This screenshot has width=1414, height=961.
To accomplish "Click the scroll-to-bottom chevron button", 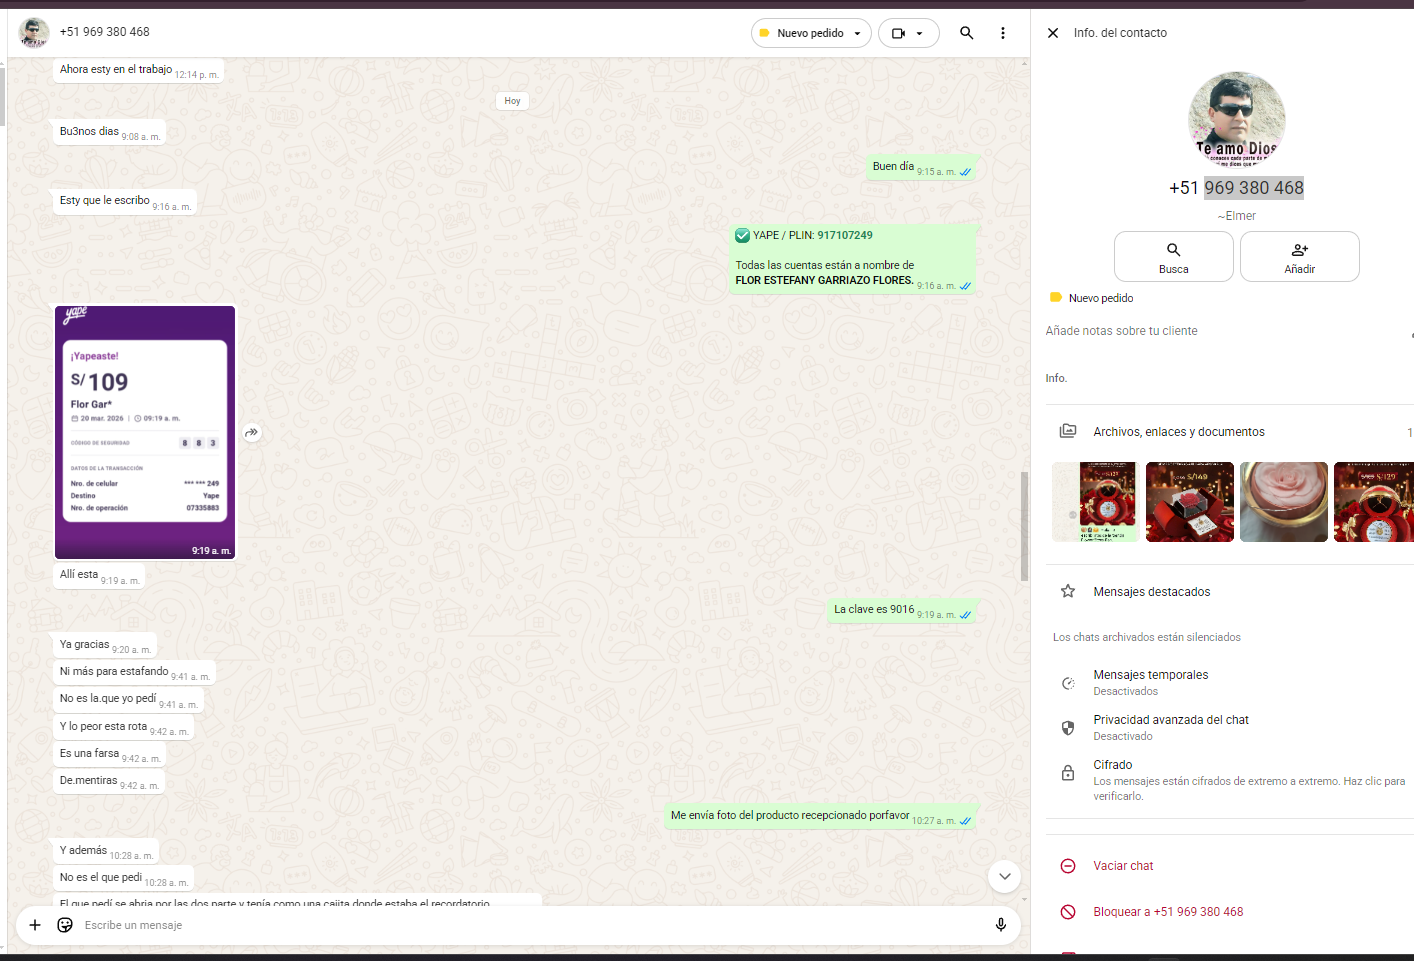I will (x=1004, y=877).
